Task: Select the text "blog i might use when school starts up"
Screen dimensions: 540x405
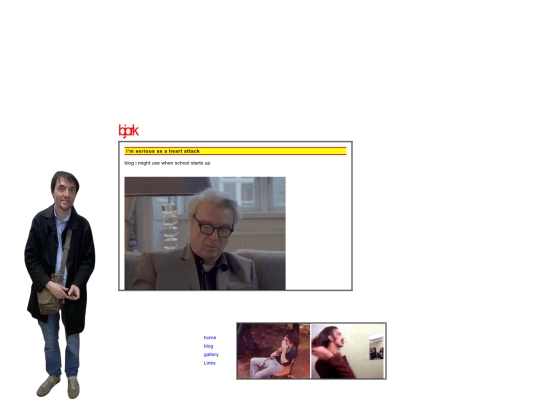Action: click(x=167, y=163)
